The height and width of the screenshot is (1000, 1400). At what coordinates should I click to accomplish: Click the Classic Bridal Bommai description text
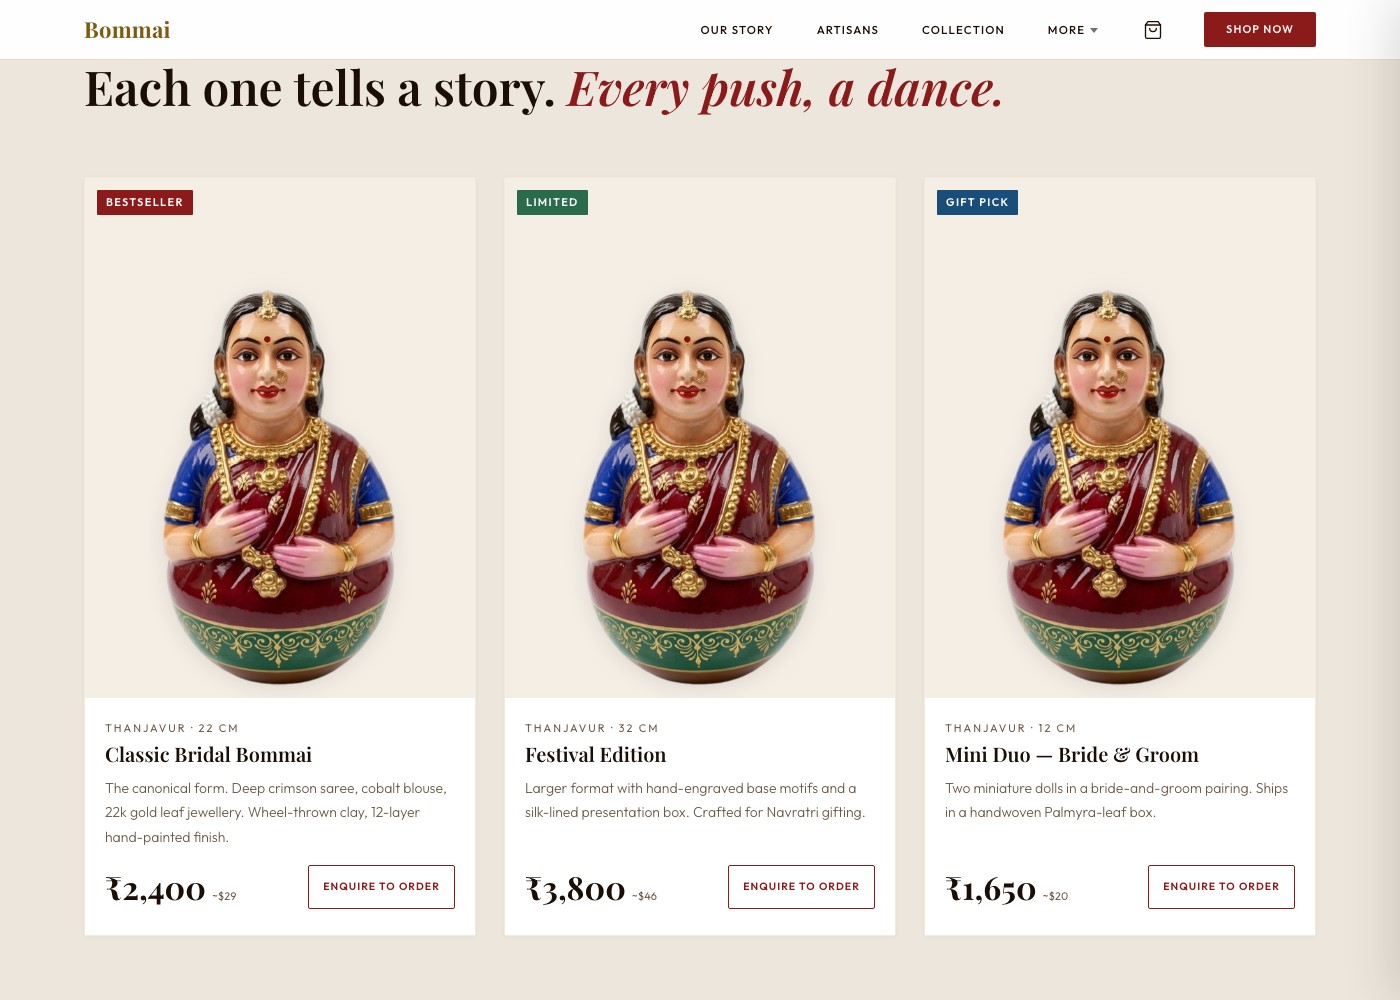pyautogui.click(x=277, y=813)
